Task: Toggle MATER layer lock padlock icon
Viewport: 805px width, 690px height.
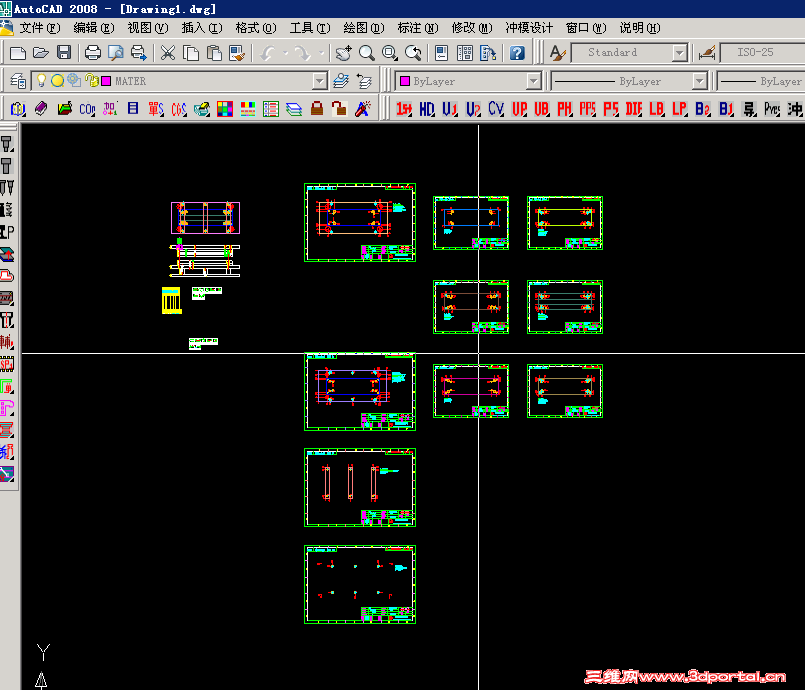Action: tap(92, 80)
